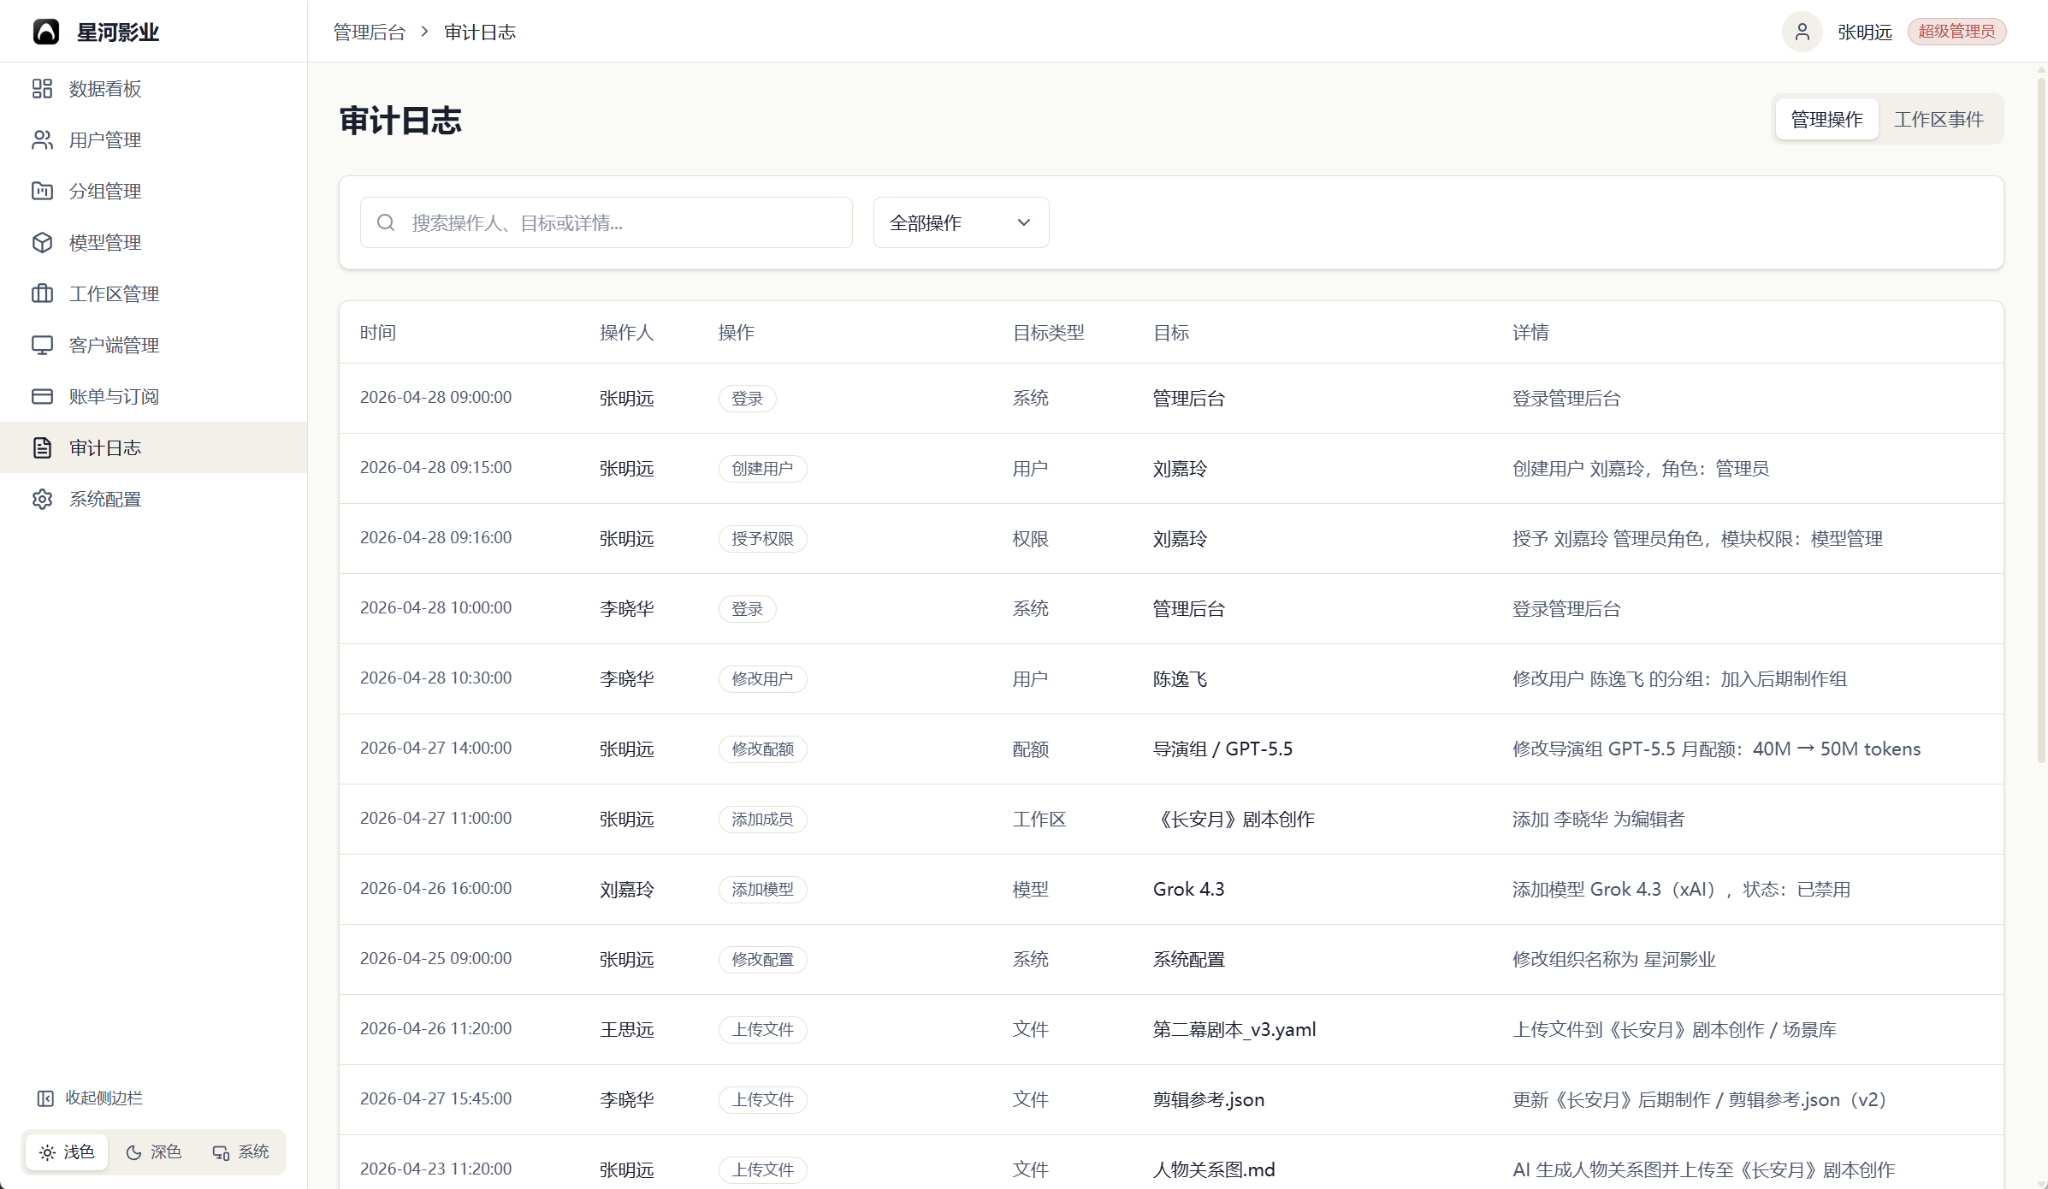Click the 修改配置 action tag
Viewport: 2048px width, 1189px height.
pos(762,959)
